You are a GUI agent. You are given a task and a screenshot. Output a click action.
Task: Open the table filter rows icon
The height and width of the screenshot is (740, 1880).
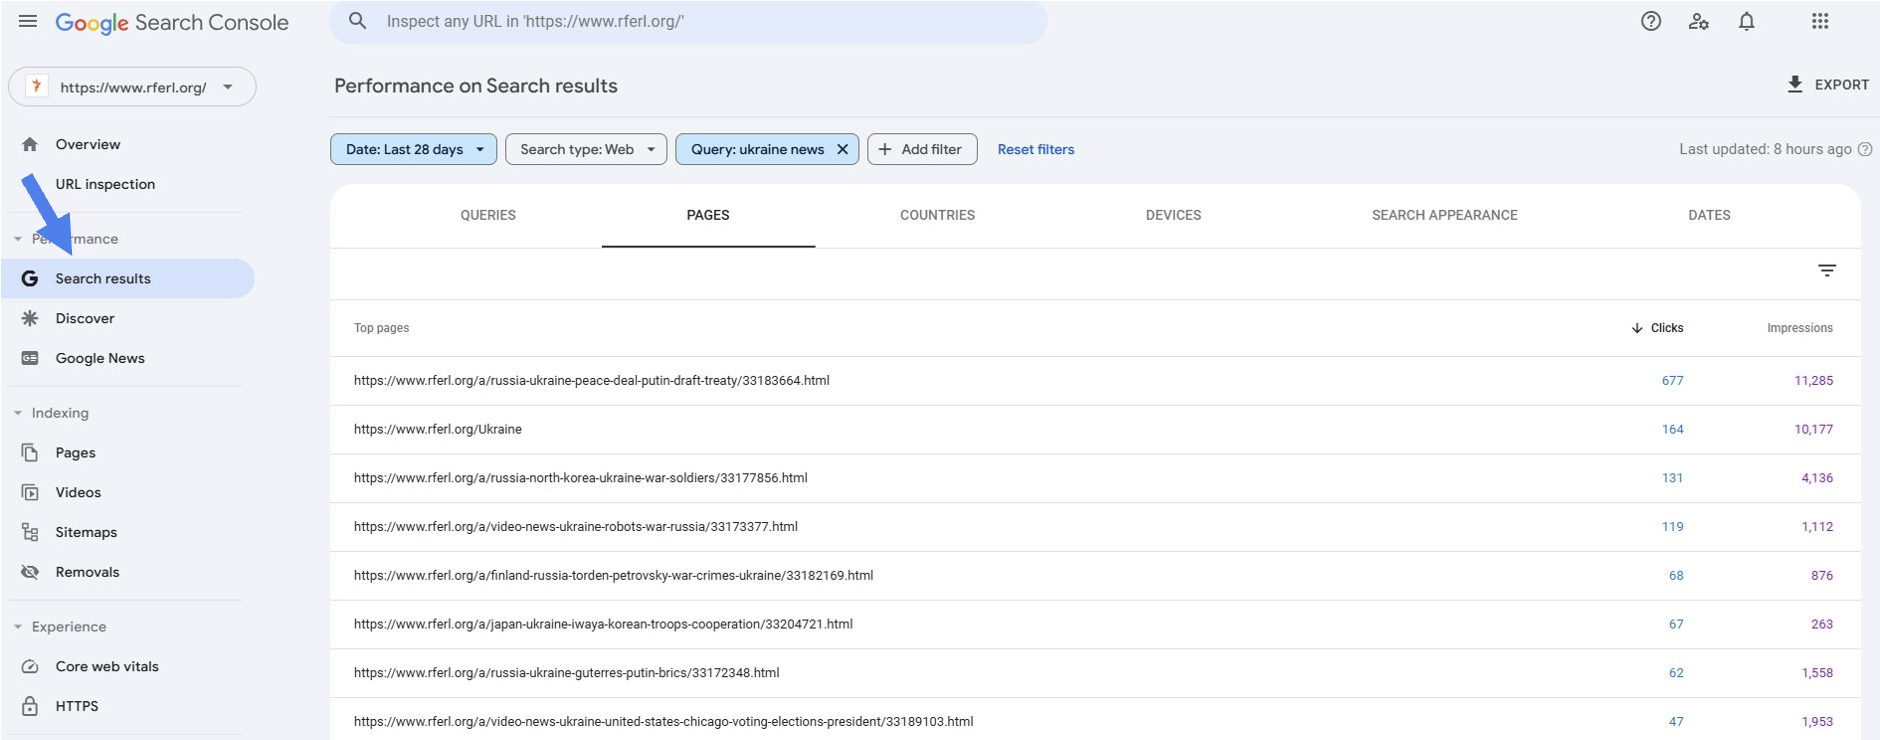[x=1827, y=270]
